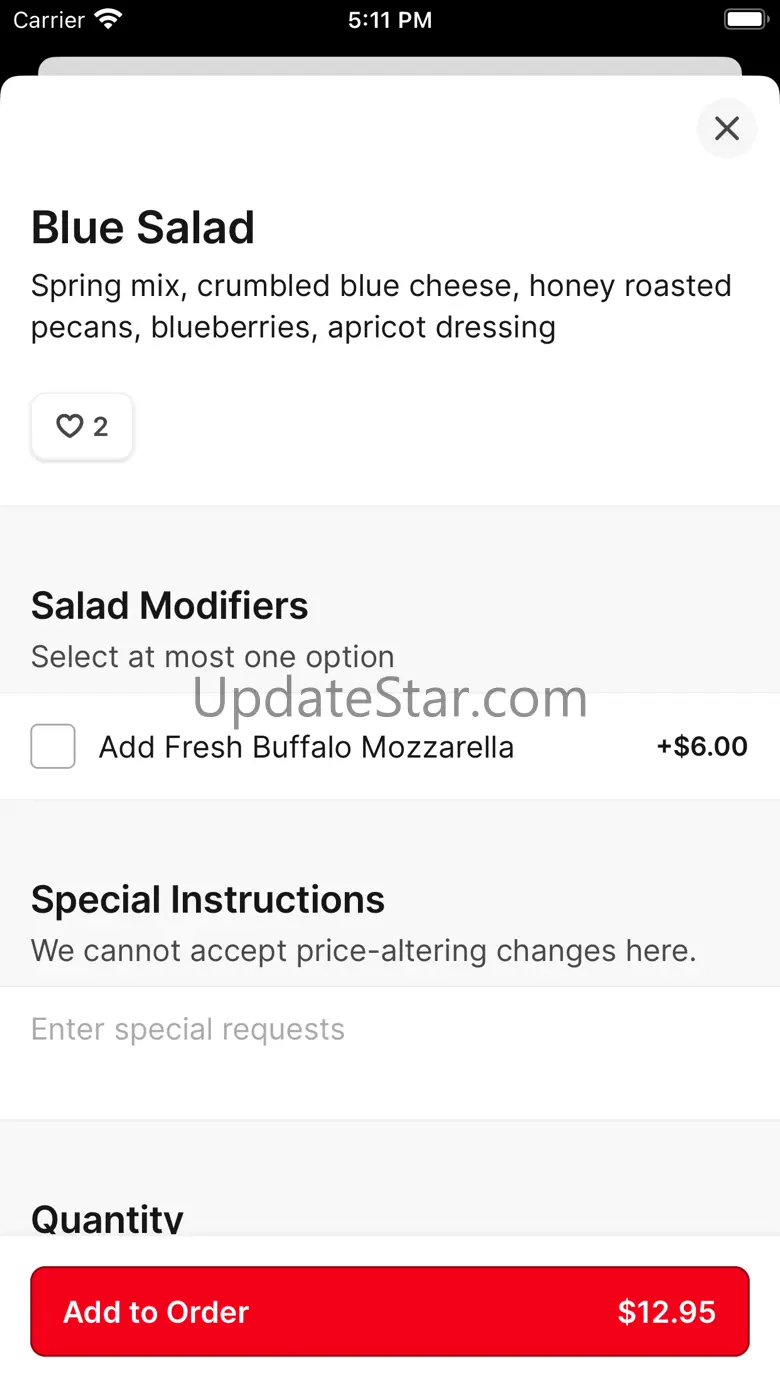Tap the heart icon to favorite
This screenshot has width=780, height=1387.
(68, 427)
